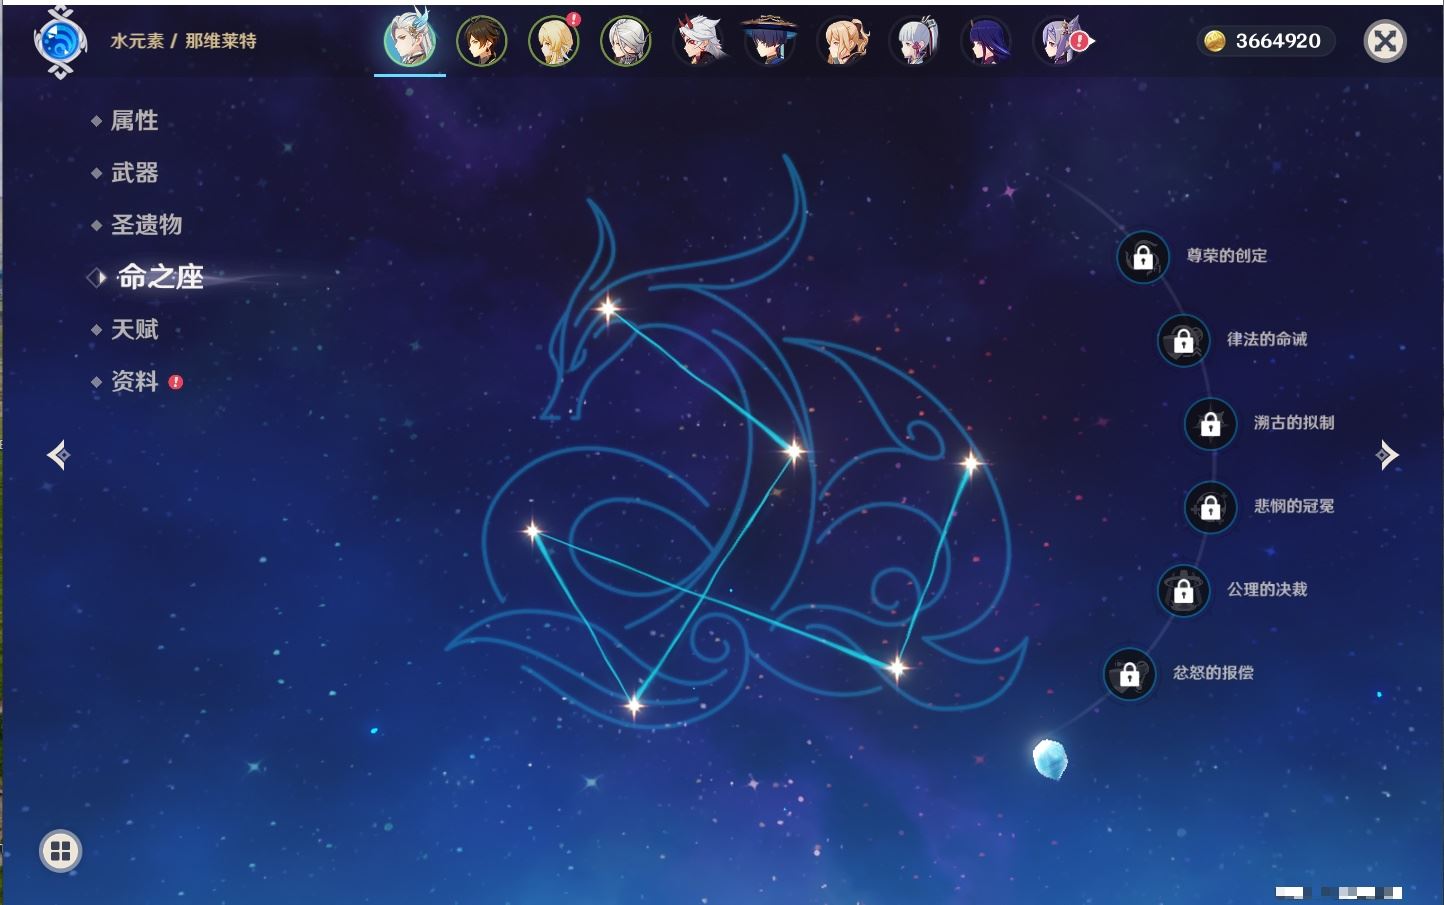Click the 忿怒的报偿 lock icon

[1129, 675]
